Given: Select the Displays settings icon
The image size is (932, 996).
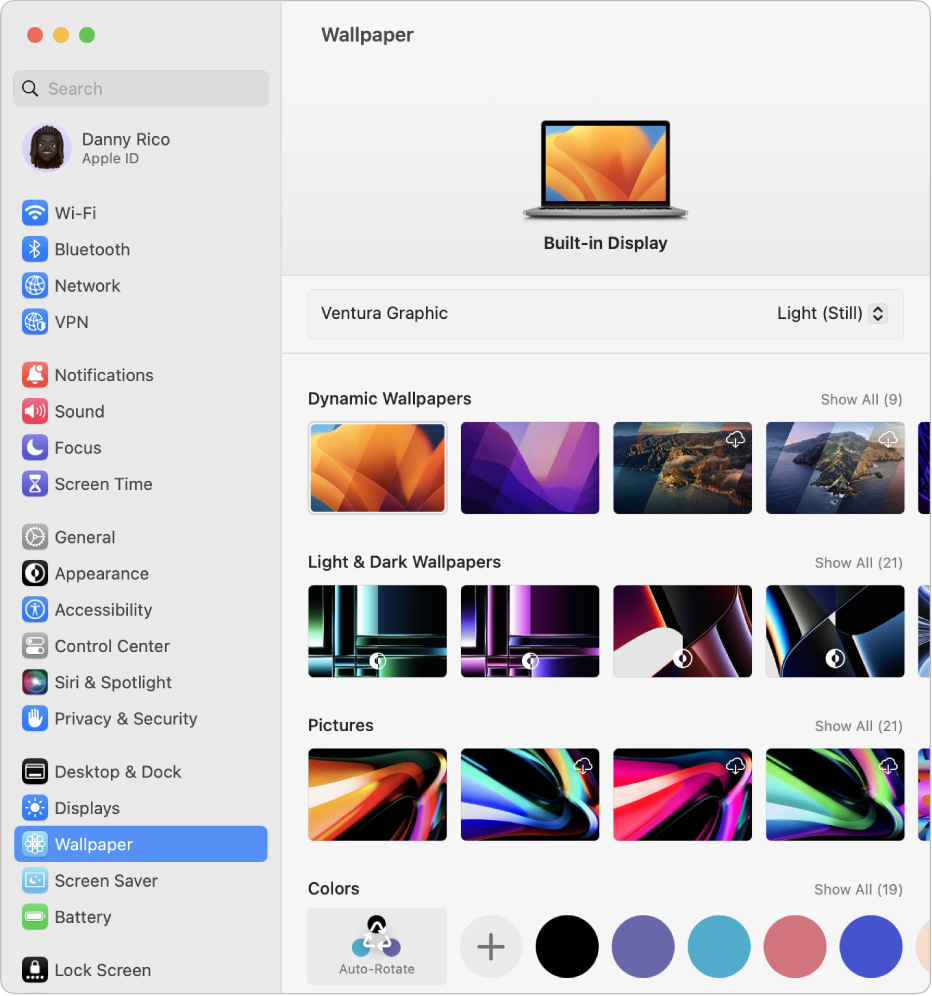Looking at the screenshot, I should (x=34, y=808).
